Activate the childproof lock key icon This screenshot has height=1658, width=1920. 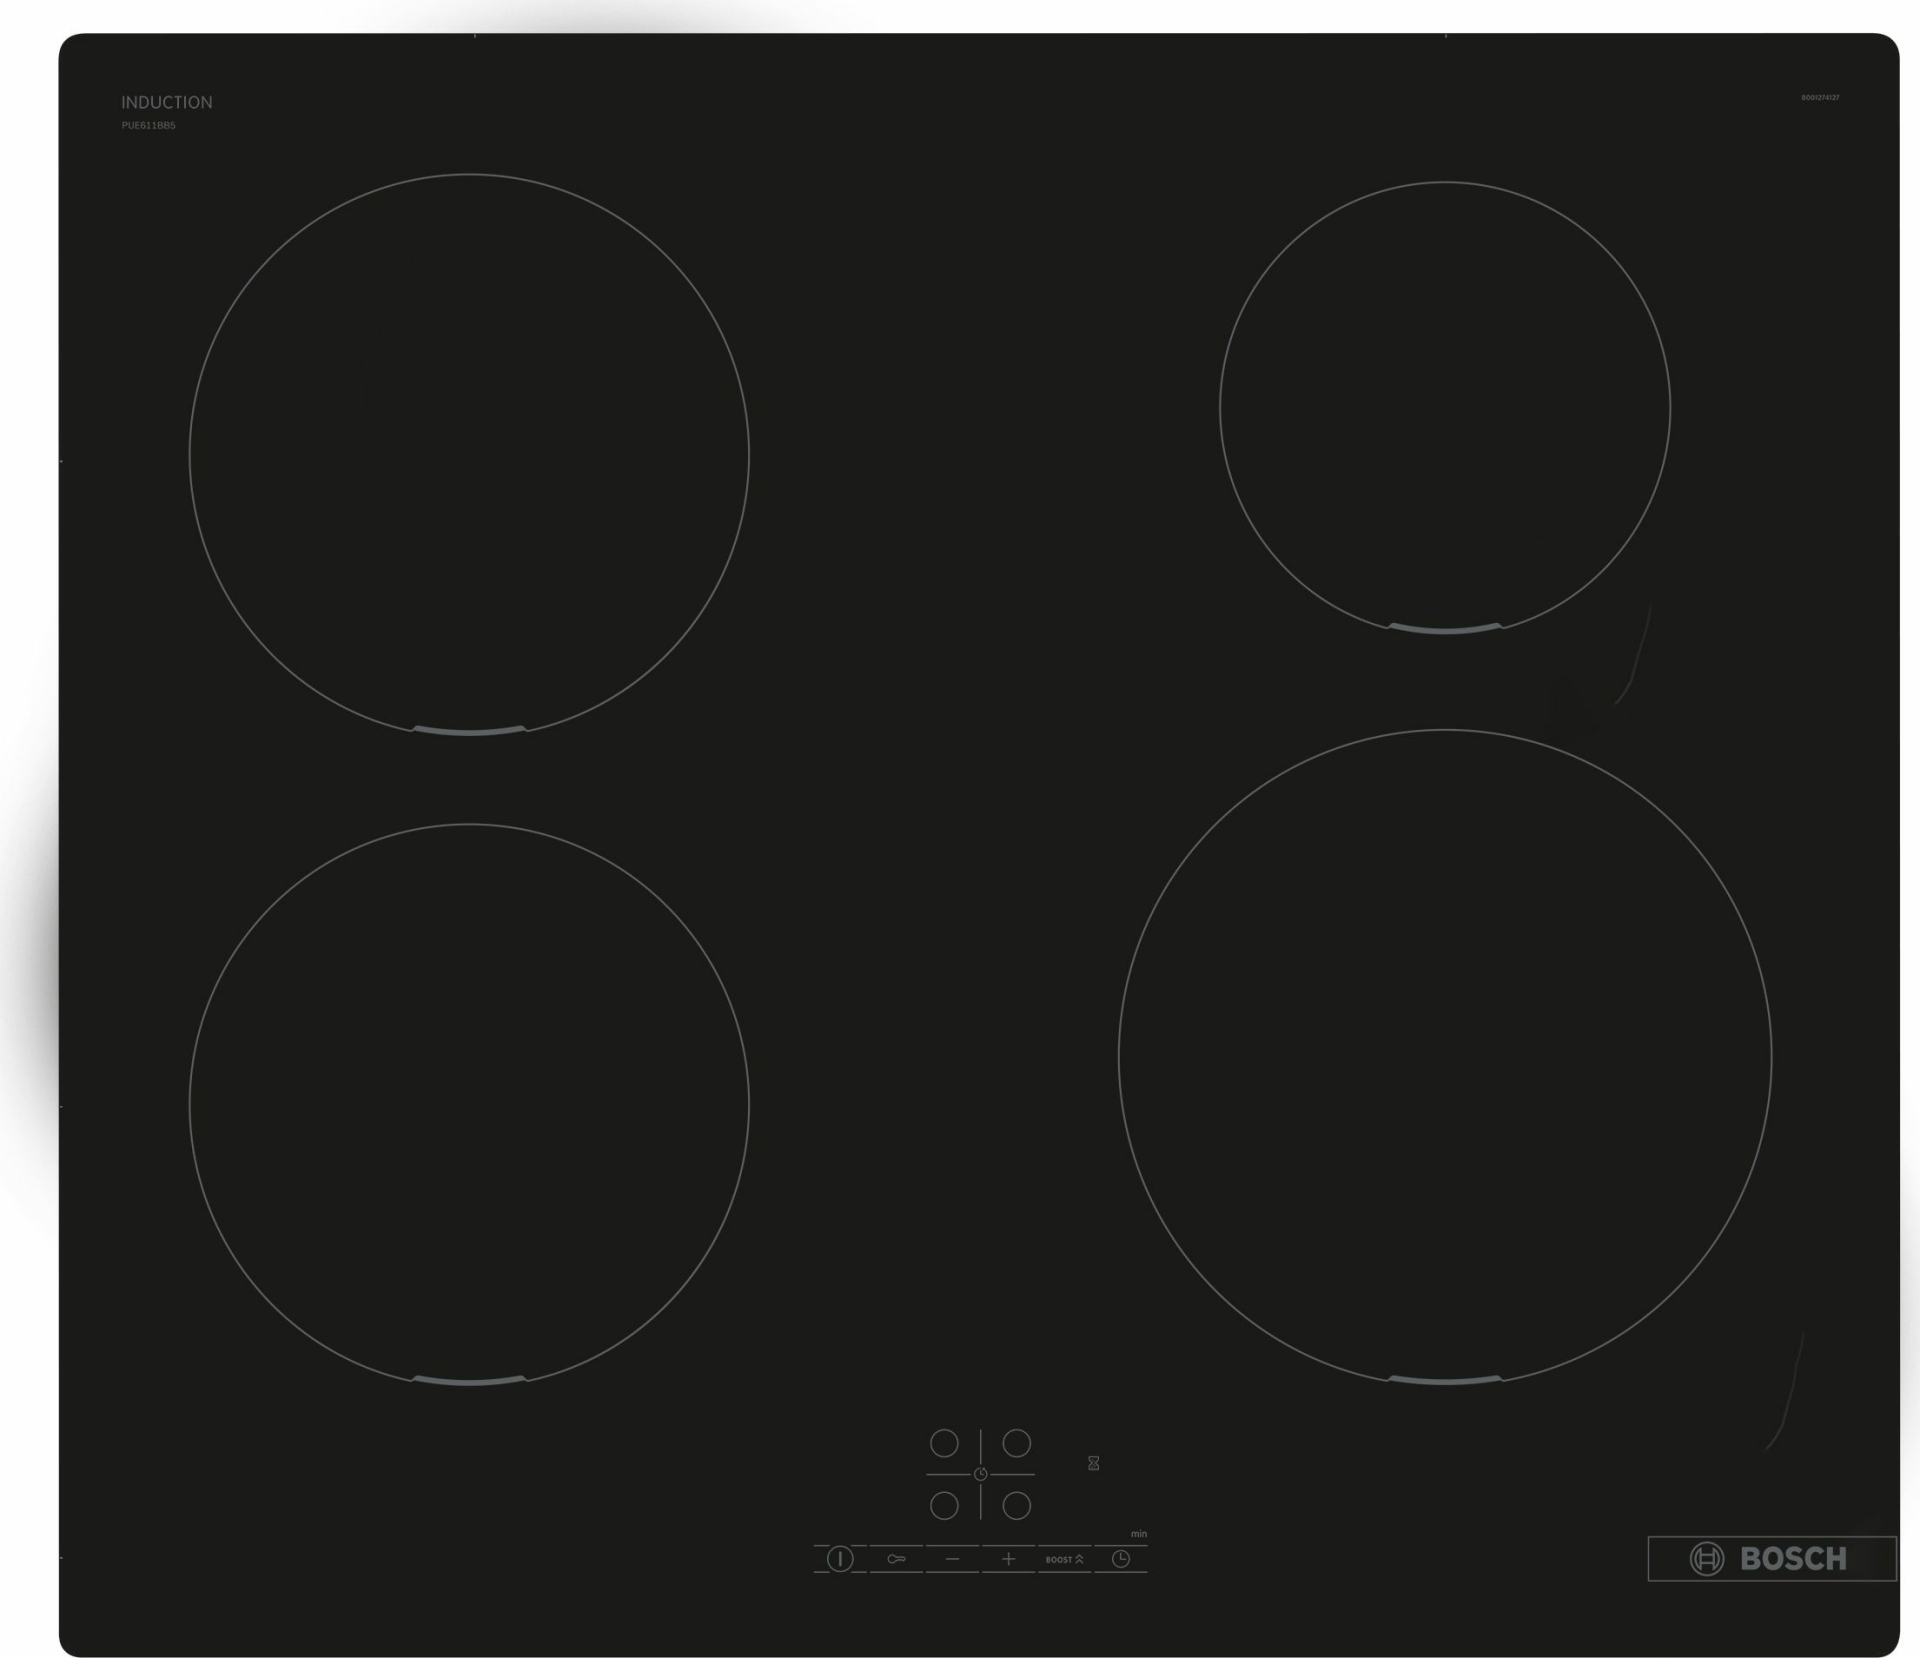click(x=896, y=1559)
